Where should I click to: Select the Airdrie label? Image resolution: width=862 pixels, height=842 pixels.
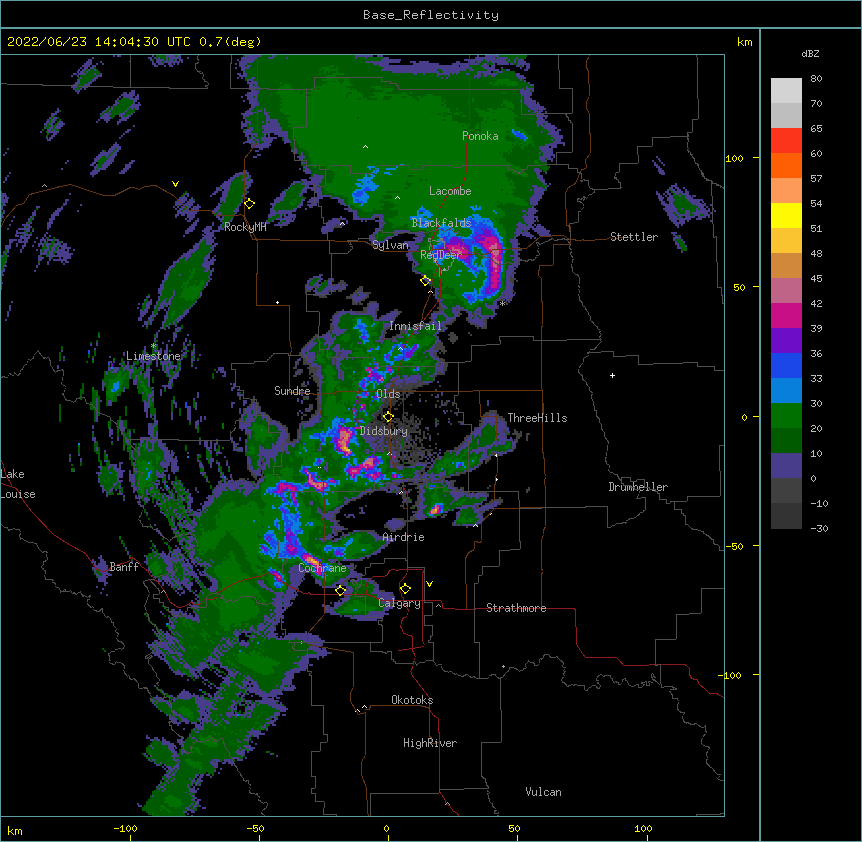coord(404,537)
